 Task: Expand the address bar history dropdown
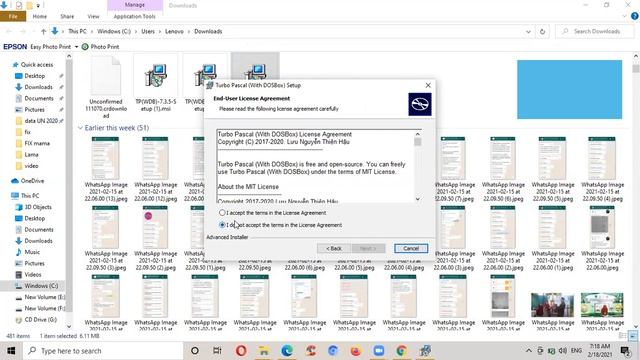pyautogui.click(x=528, y=31)
